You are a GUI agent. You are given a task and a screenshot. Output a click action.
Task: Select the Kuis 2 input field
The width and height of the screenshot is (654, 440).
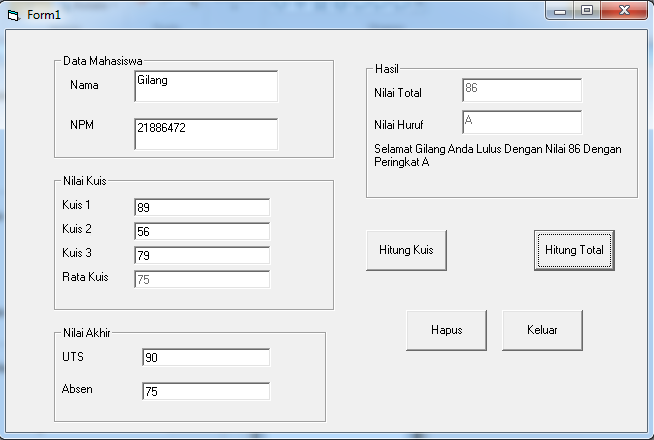point(202,231)
